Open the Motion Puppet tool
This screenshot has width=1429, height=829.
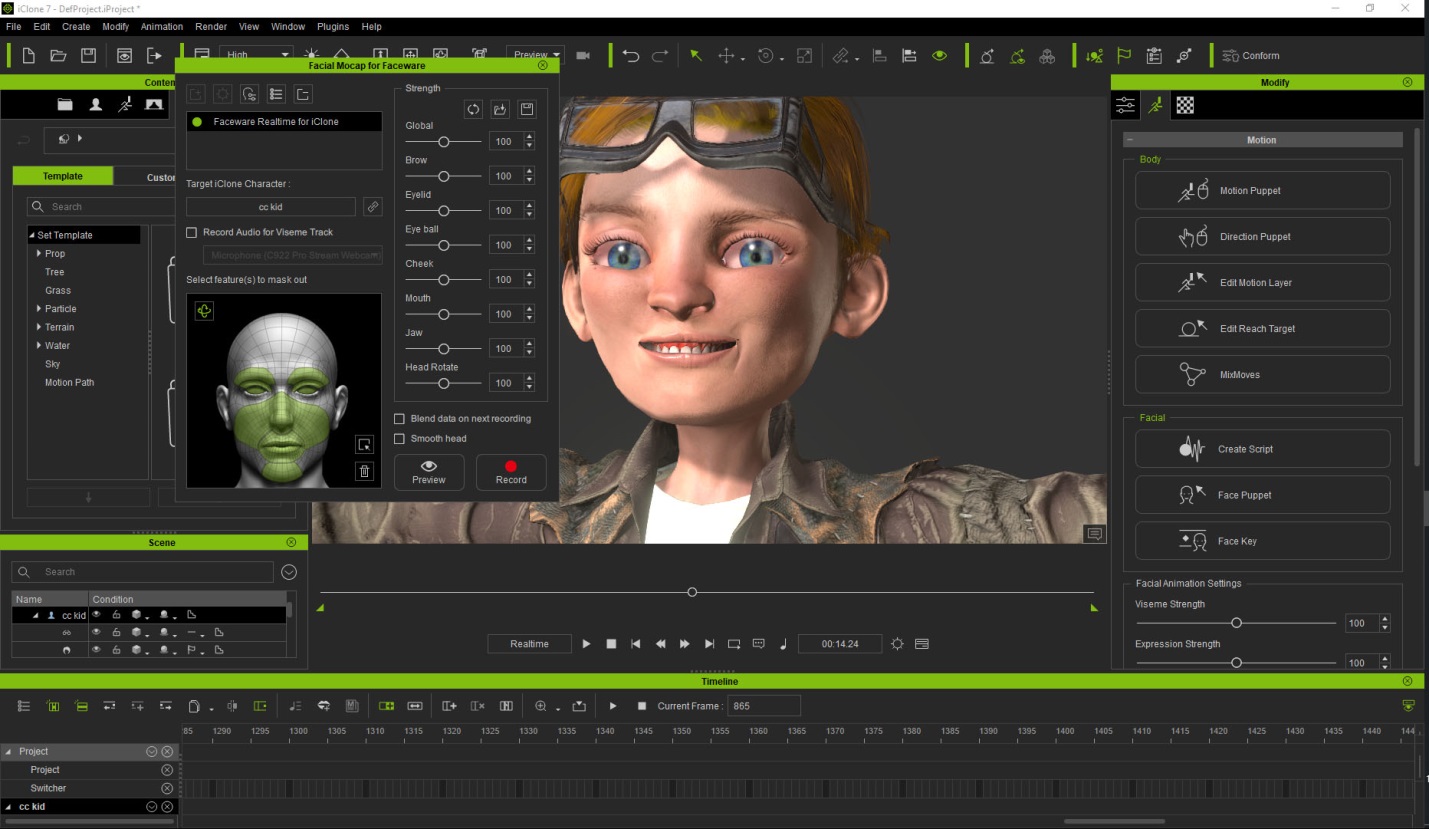coord(1262,190)
